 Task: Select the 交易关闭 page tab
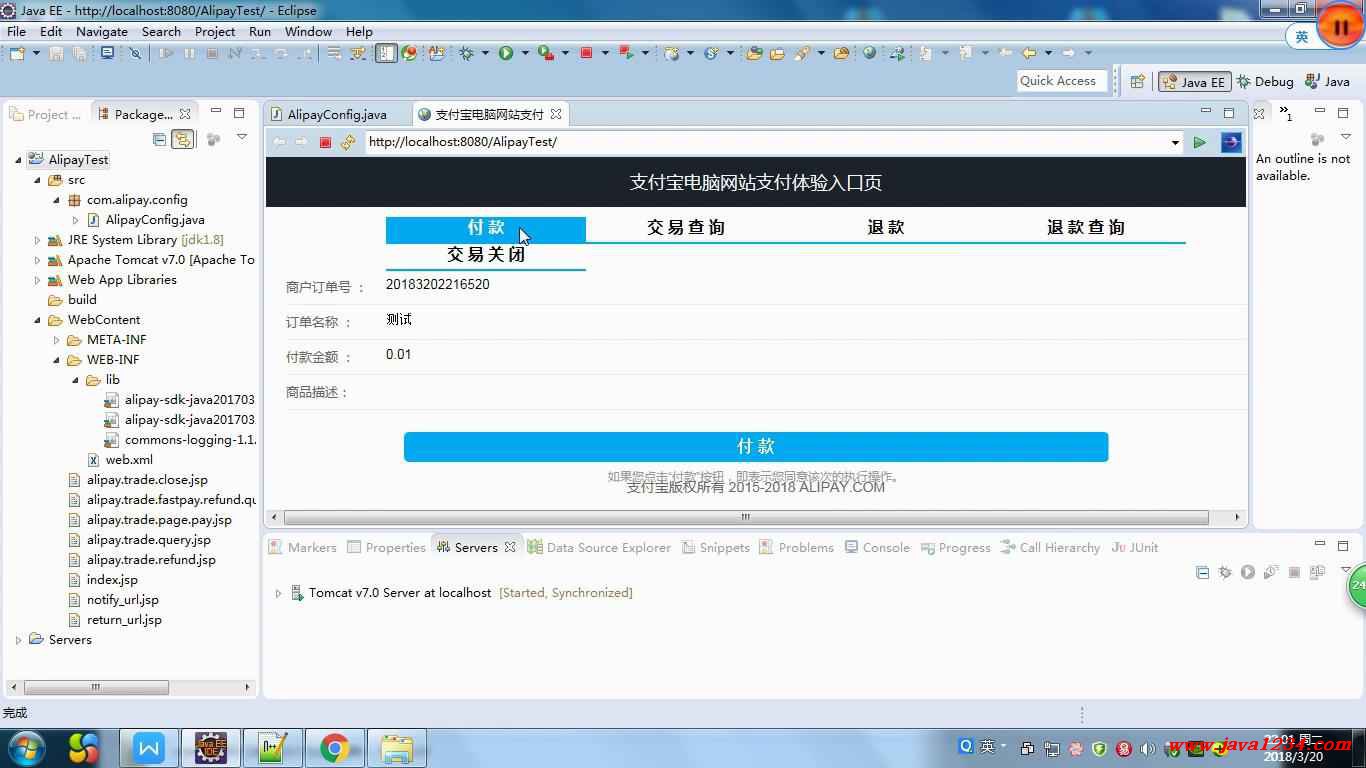click(486, 255)
